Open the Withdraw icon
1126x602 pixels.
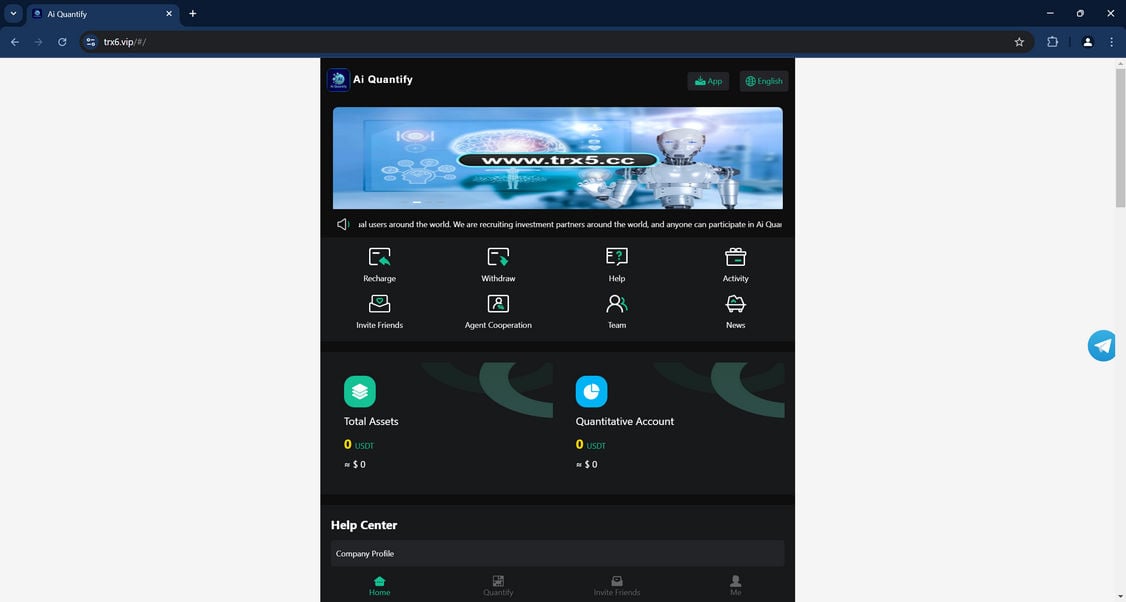pyautogui.click(x=498, y=257)
